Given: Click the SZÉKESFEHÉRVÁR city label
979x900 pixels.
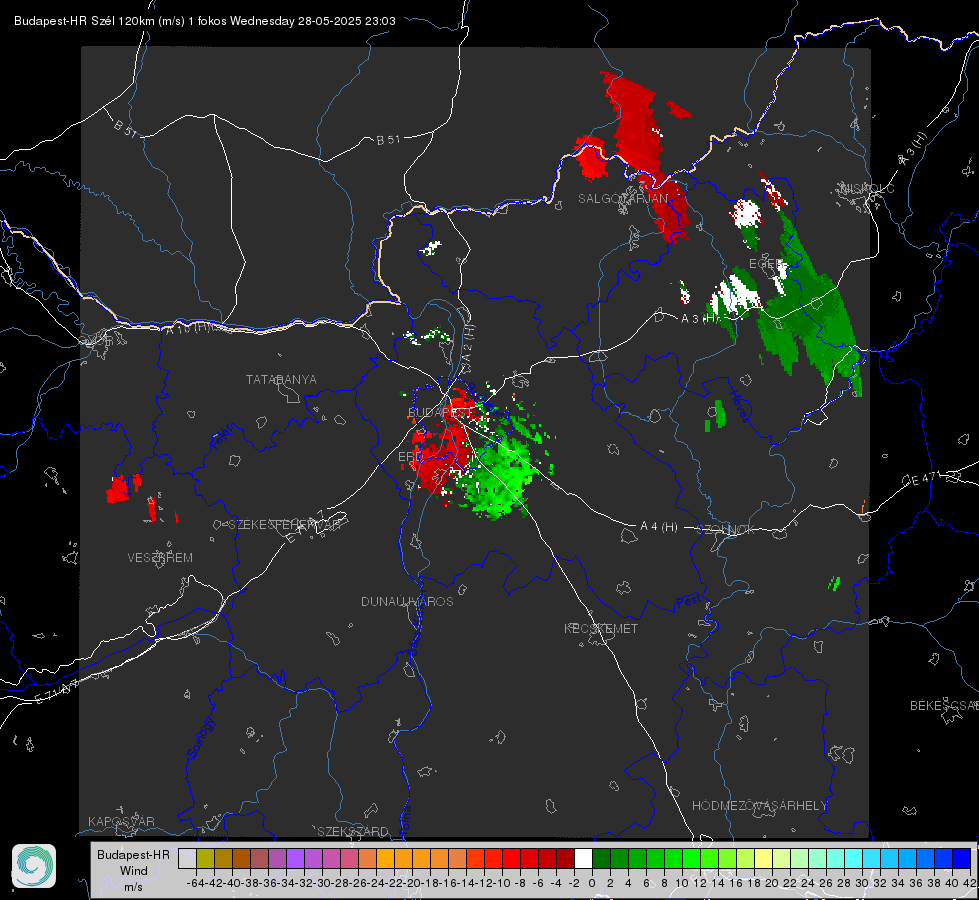Looking at the screenshot, I should pyautogui.click(x=284, y=525).
